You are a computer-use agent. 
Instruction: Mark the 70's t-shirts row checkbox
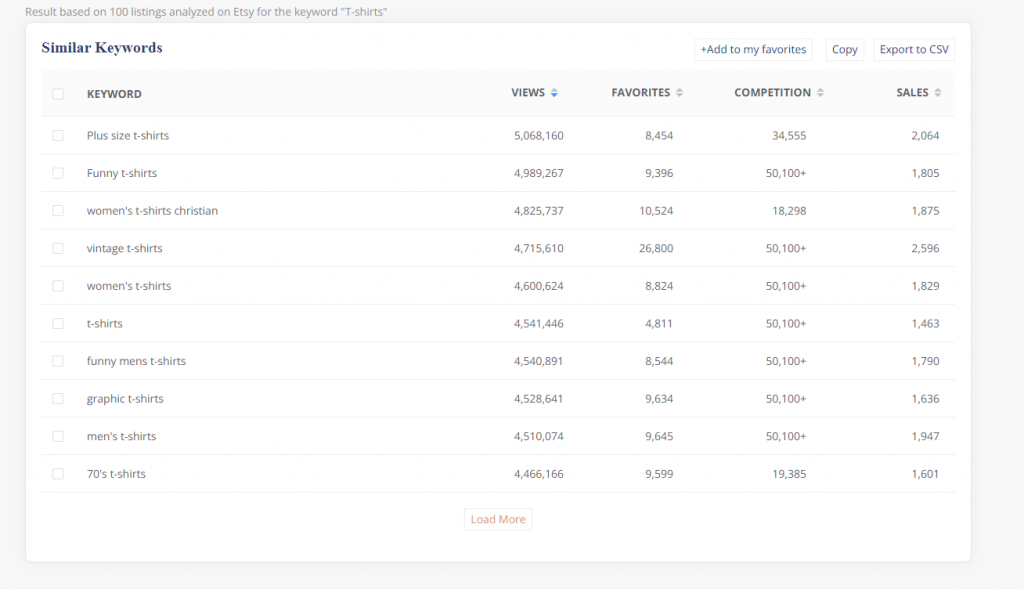[x=58, y=474]
